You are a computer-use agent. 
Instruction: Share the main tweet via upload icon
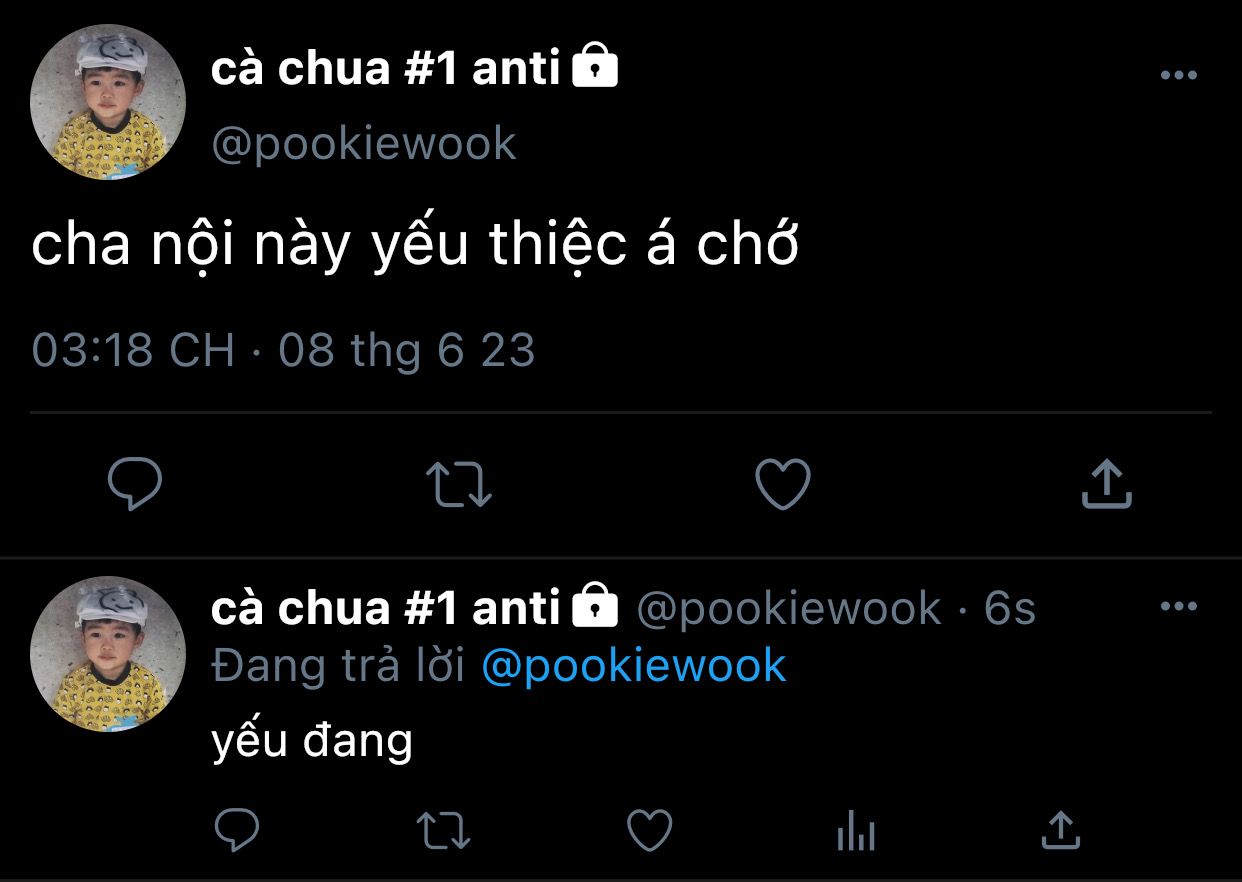(1107, 484)
